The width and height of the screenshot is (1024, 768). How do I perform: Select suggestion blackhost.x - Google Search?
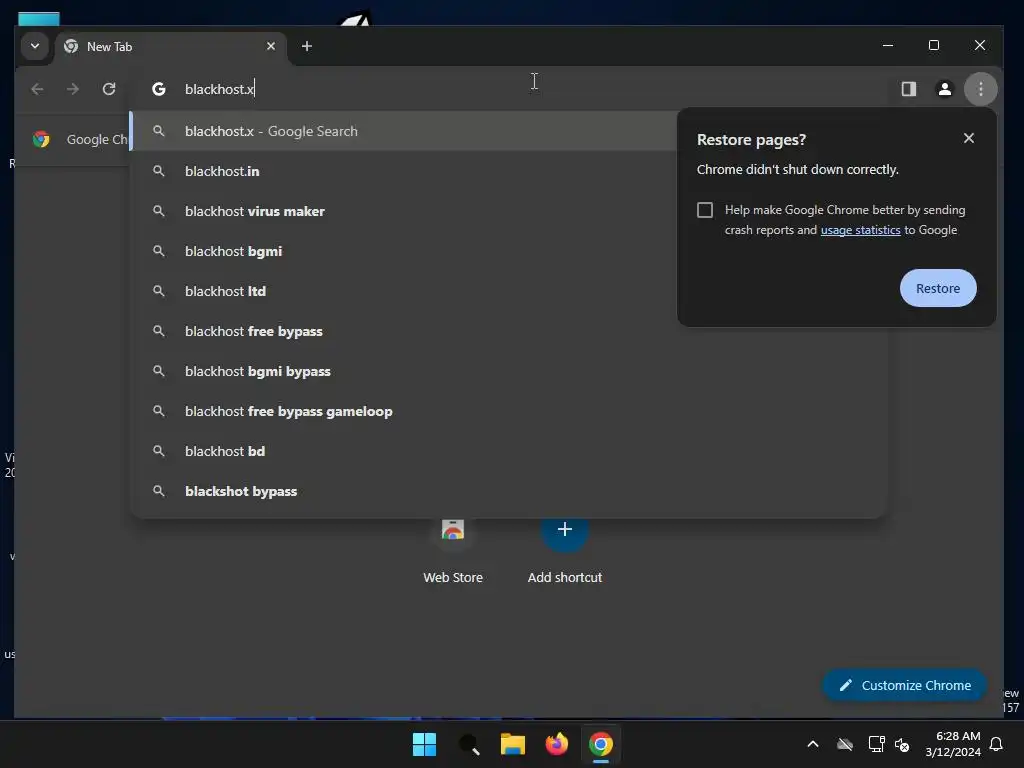point(404,131)
